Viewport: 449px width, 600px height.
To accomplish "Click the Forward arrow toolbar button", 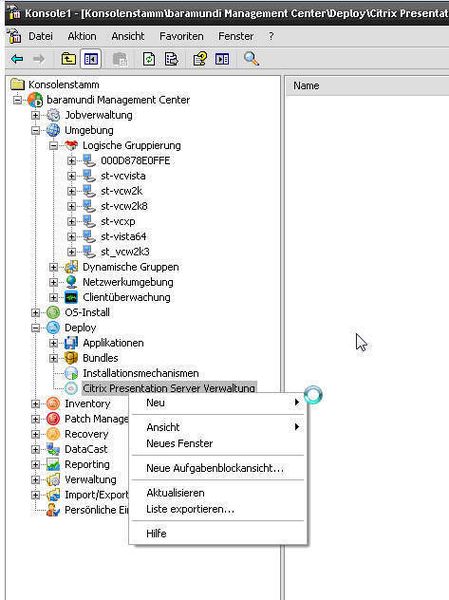I will (x=39, y=59).
